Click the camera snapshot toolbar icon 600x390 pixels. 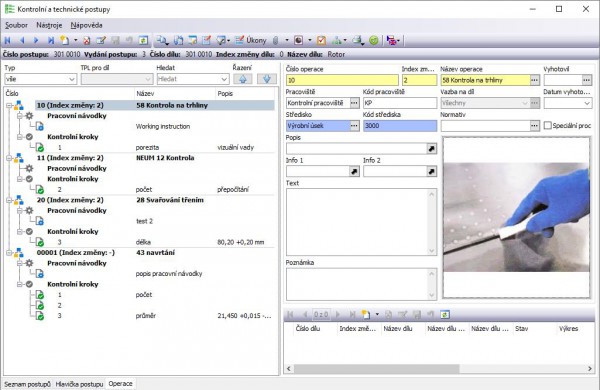298,40
